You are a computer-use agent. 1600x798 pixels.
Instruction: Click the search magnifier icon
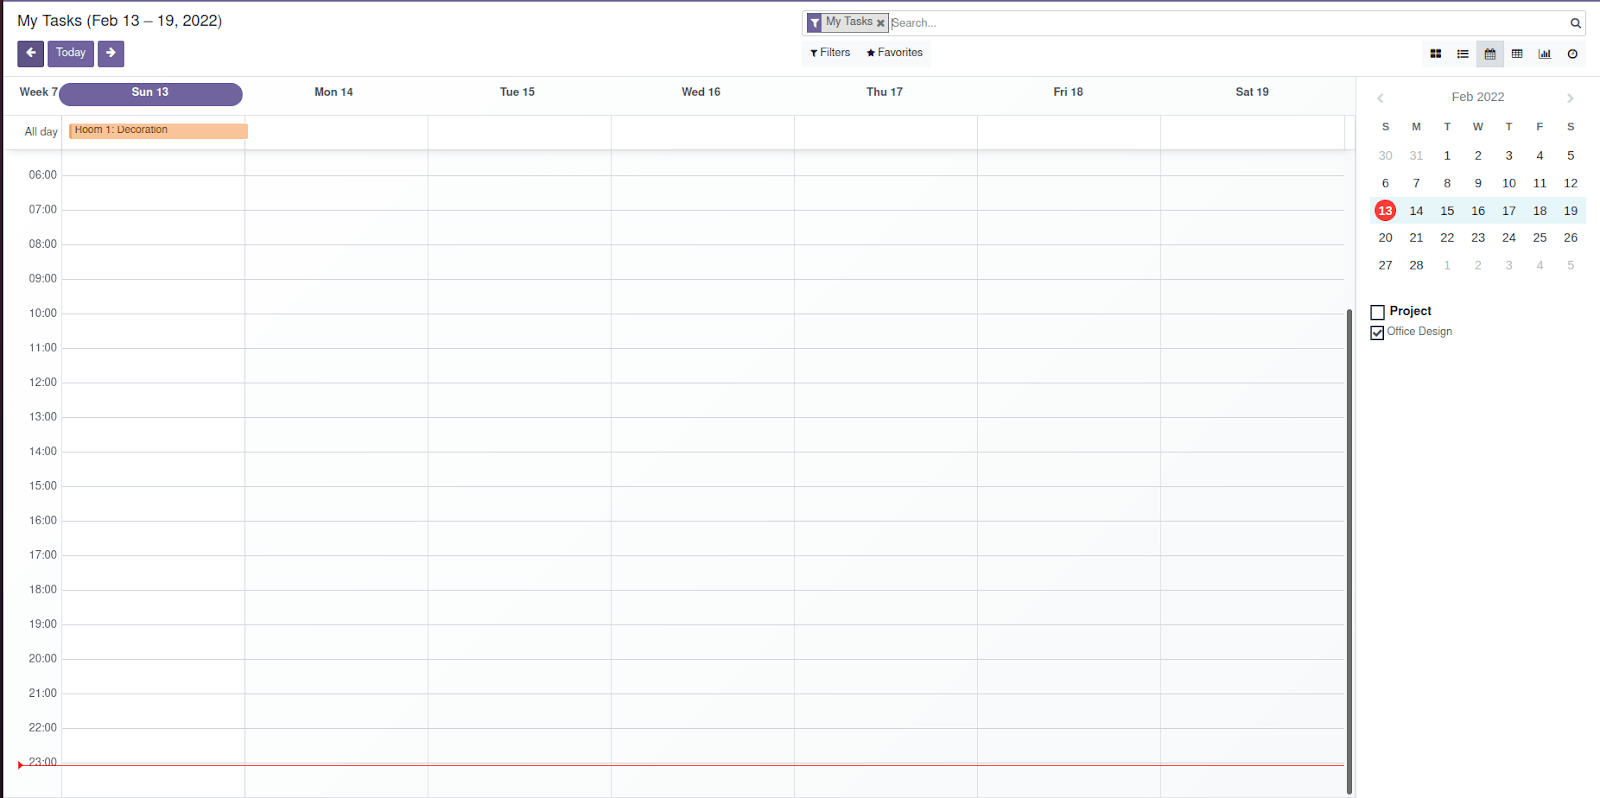point(1575,23)
